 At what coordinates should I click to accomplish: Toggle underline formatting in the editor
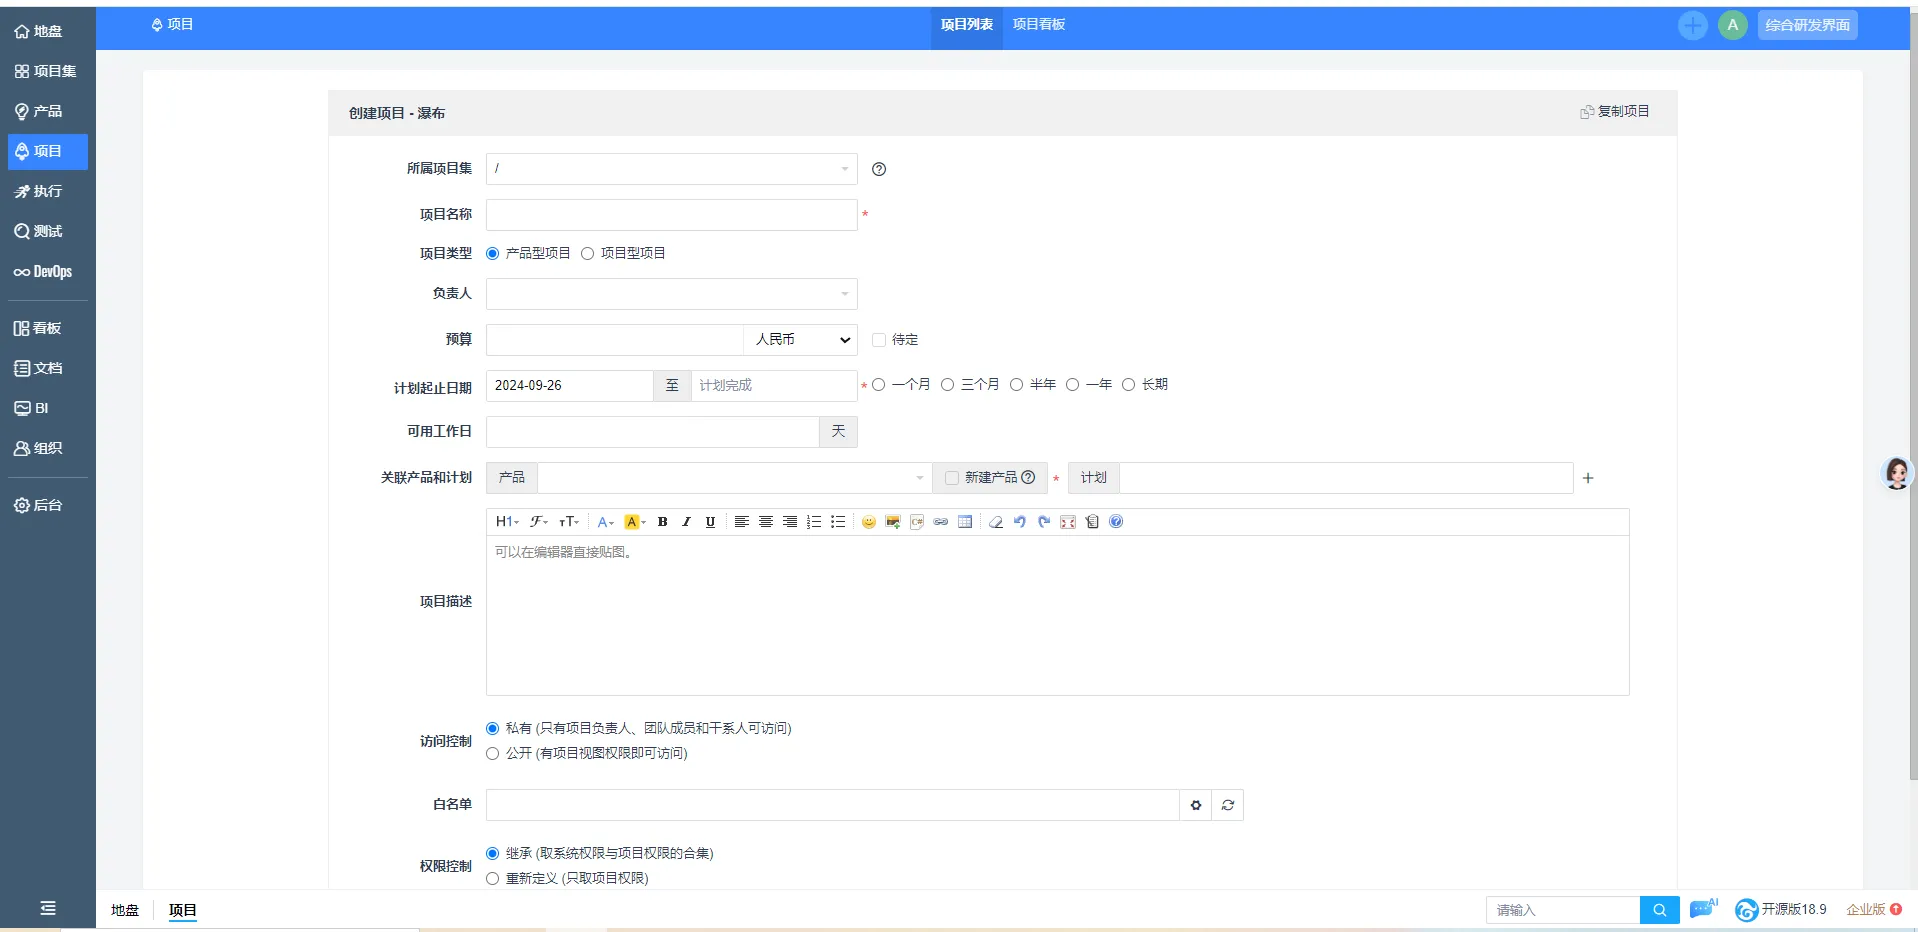click(710, 522)
